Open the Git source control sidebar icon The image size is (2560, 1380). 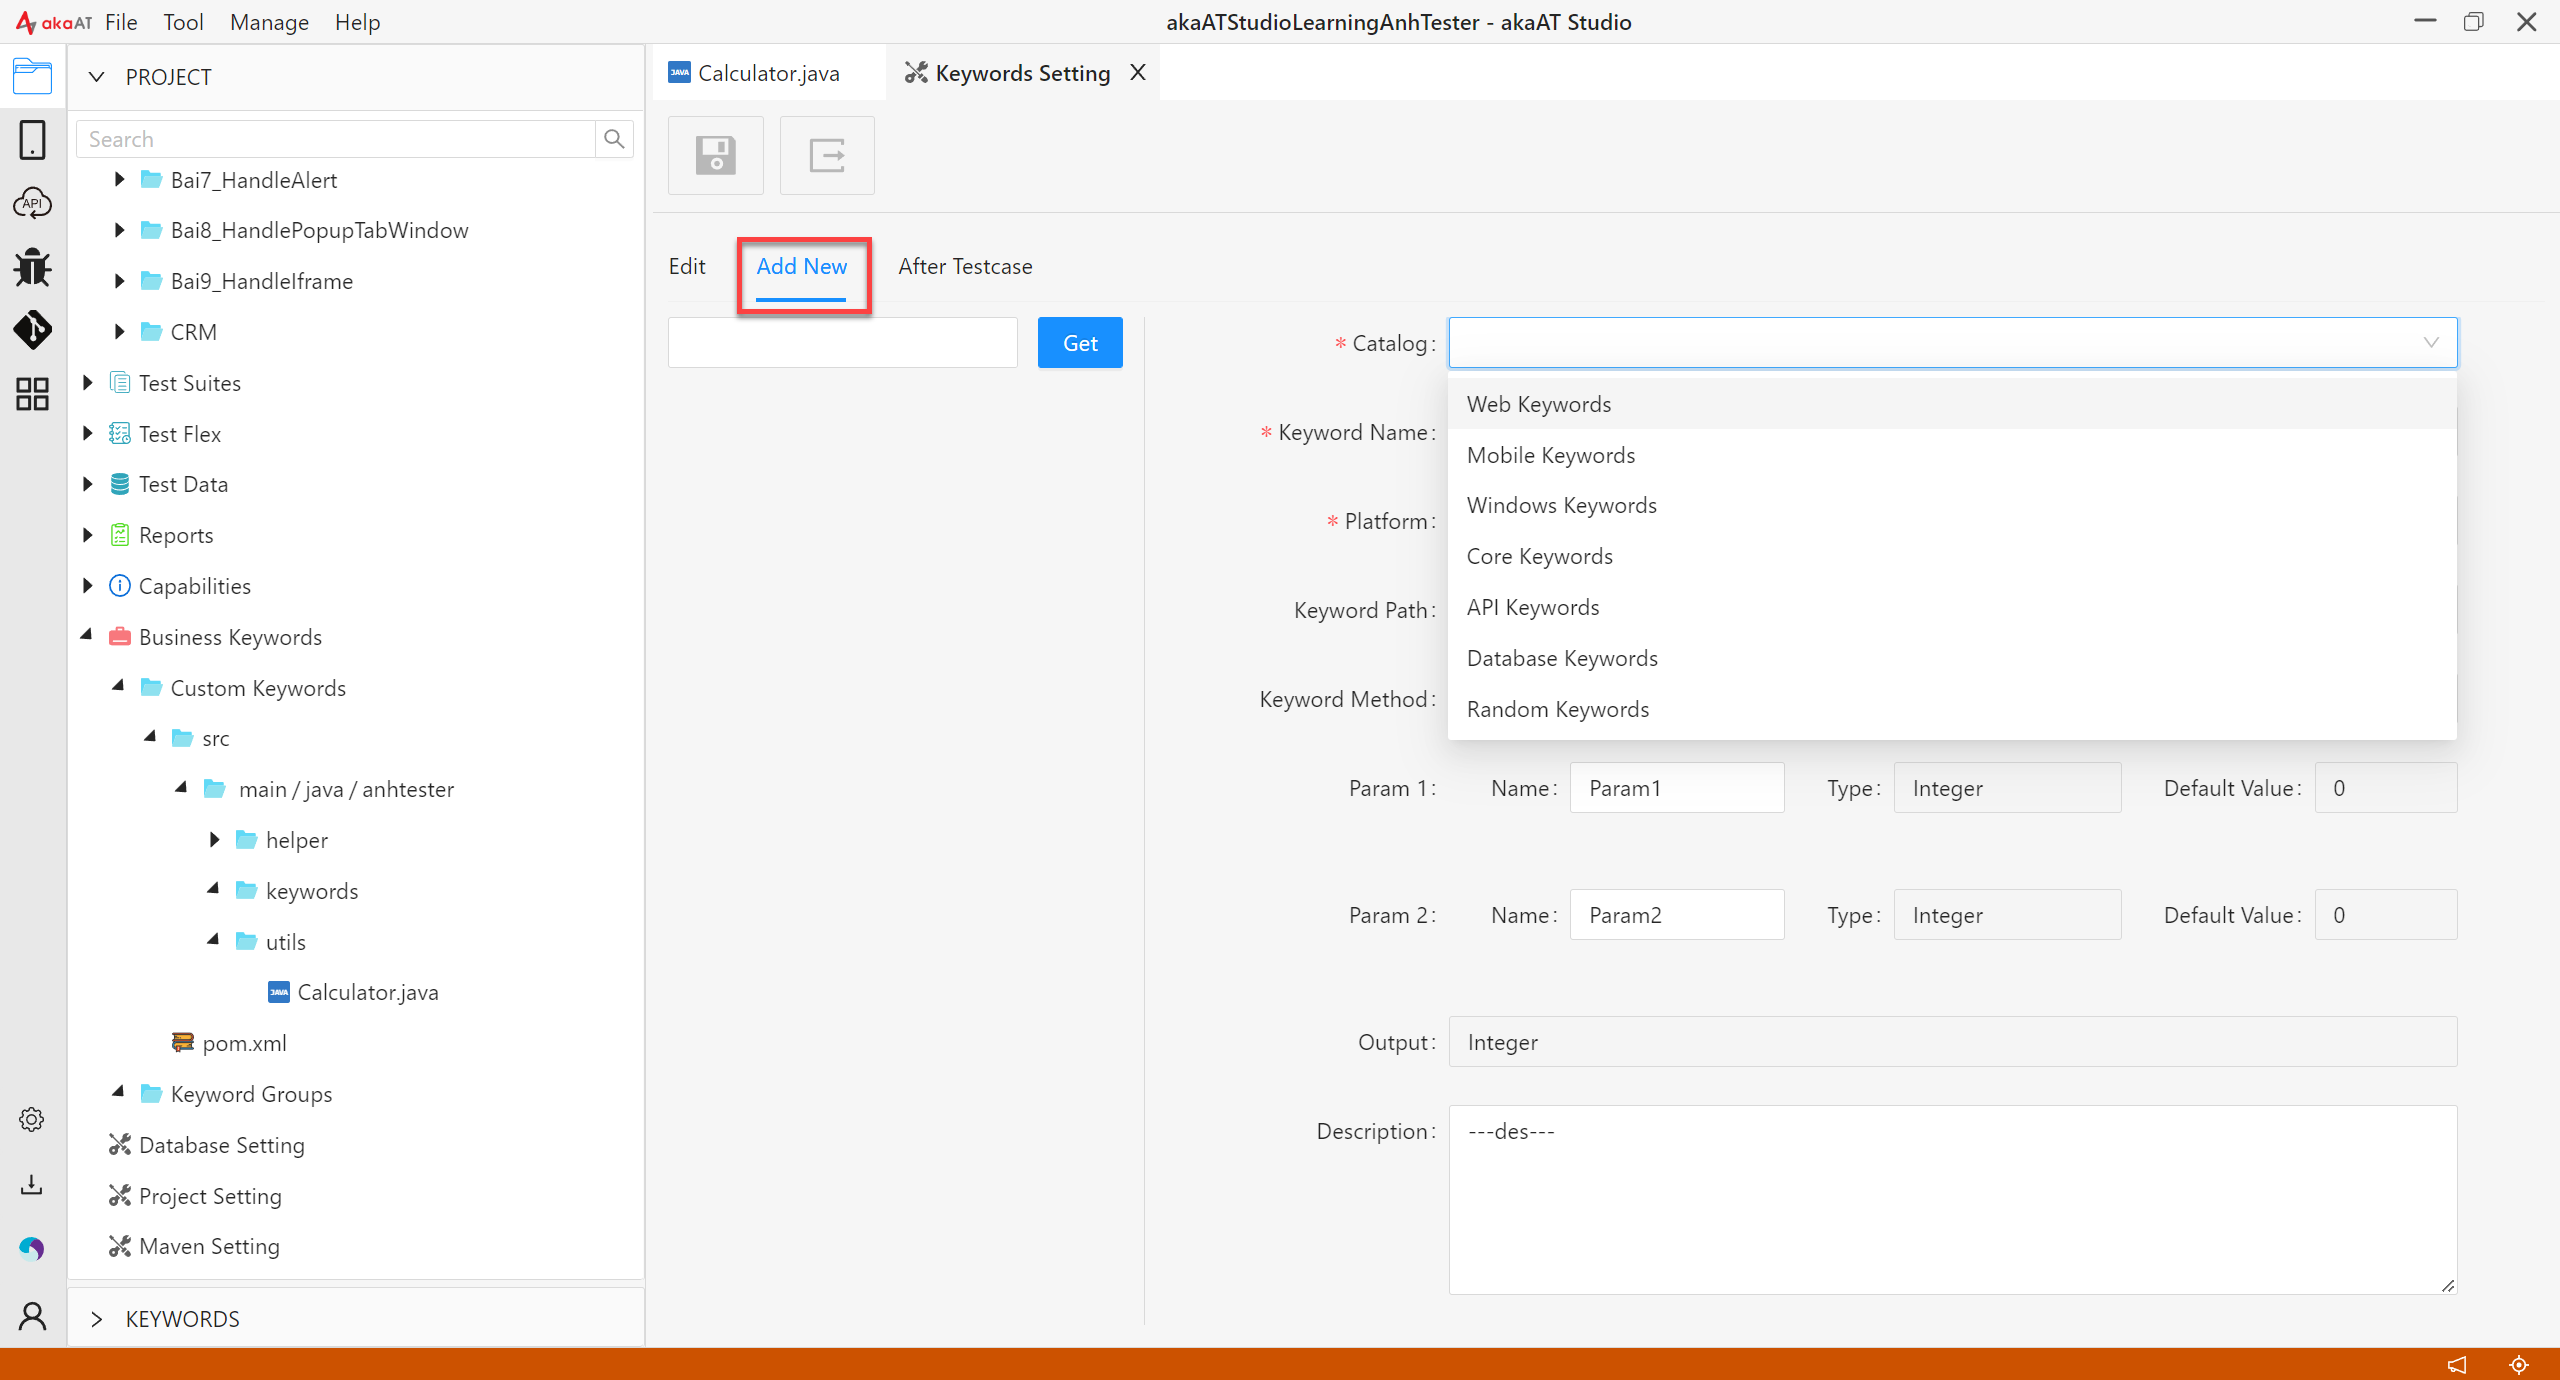[x=32, y=330]
